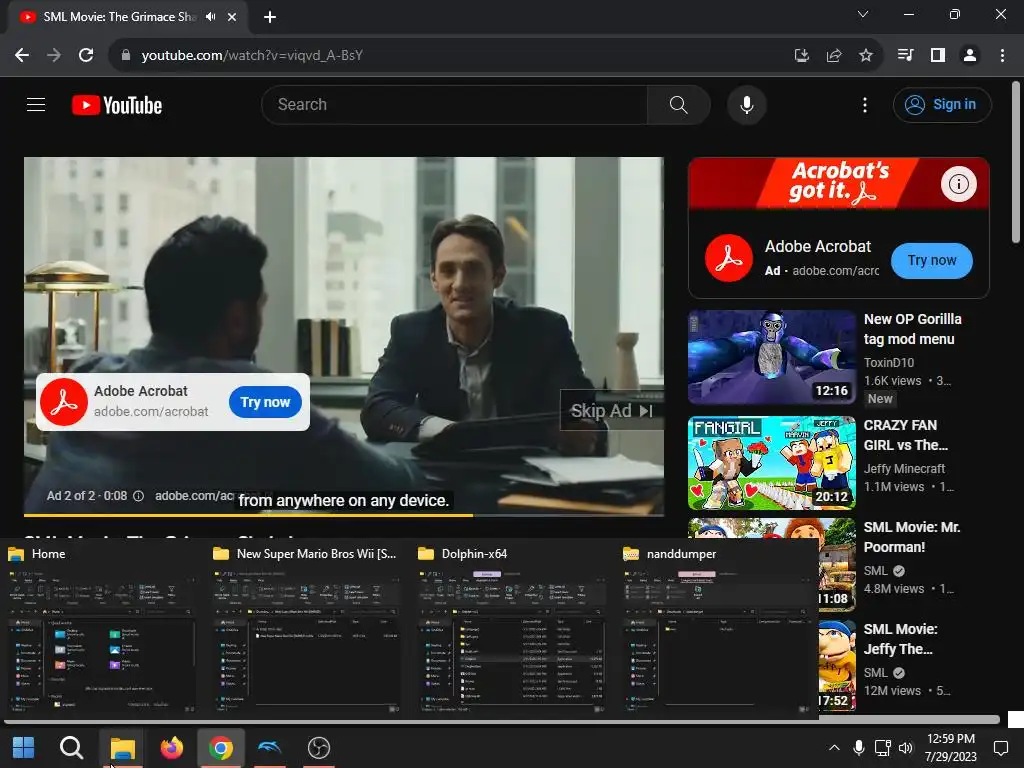This screenshot has height=768, width=1024.
Task: Open taskbar Search icon
Action: pyautogui.click(x=71, y=748)
